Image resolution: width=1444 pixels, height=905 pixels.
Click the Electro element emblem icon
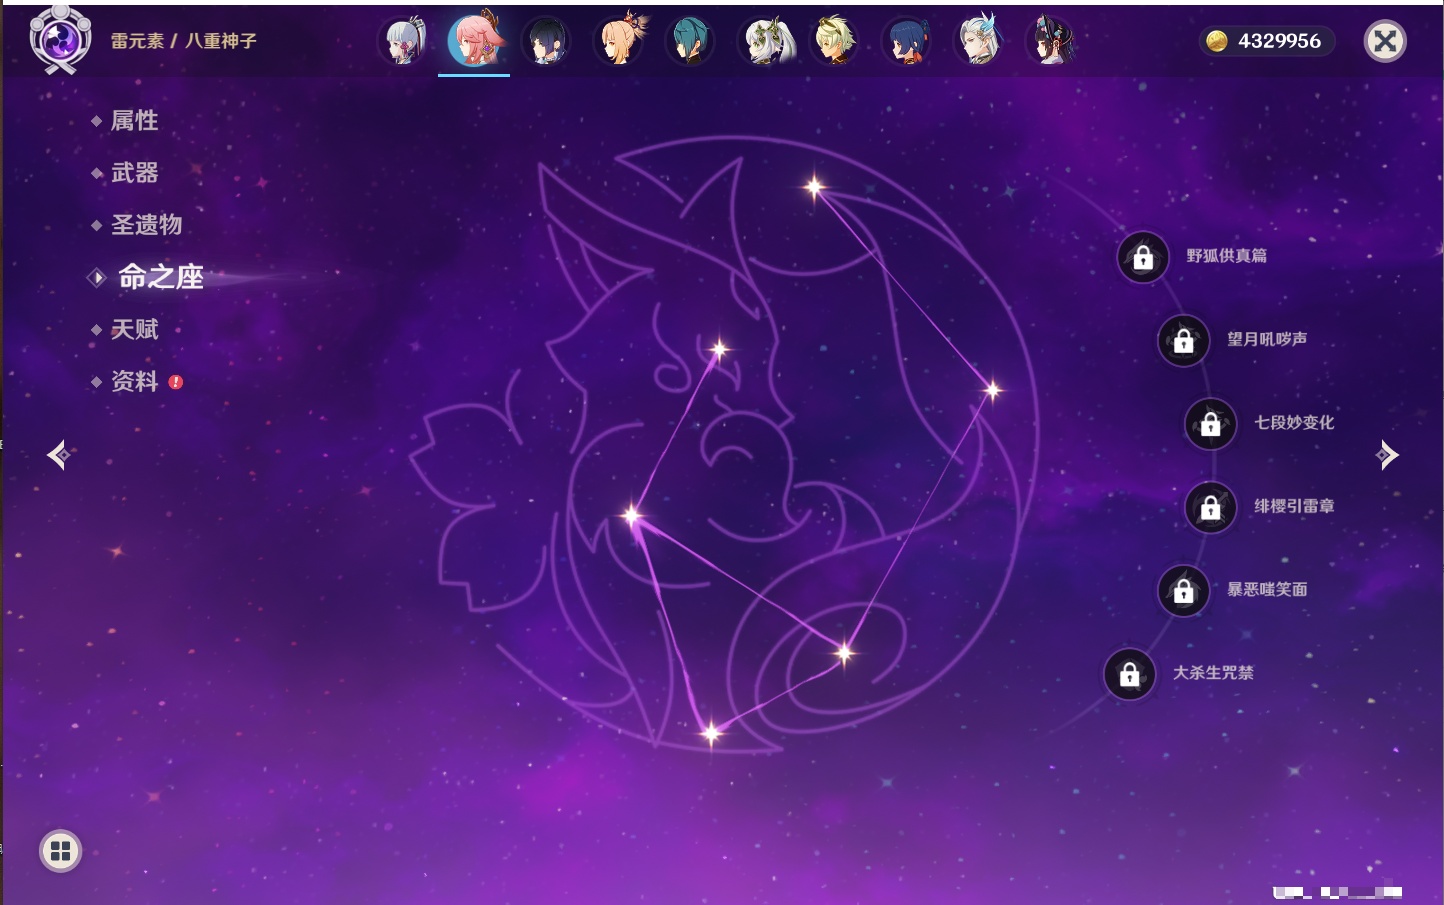tap(60, 41)
